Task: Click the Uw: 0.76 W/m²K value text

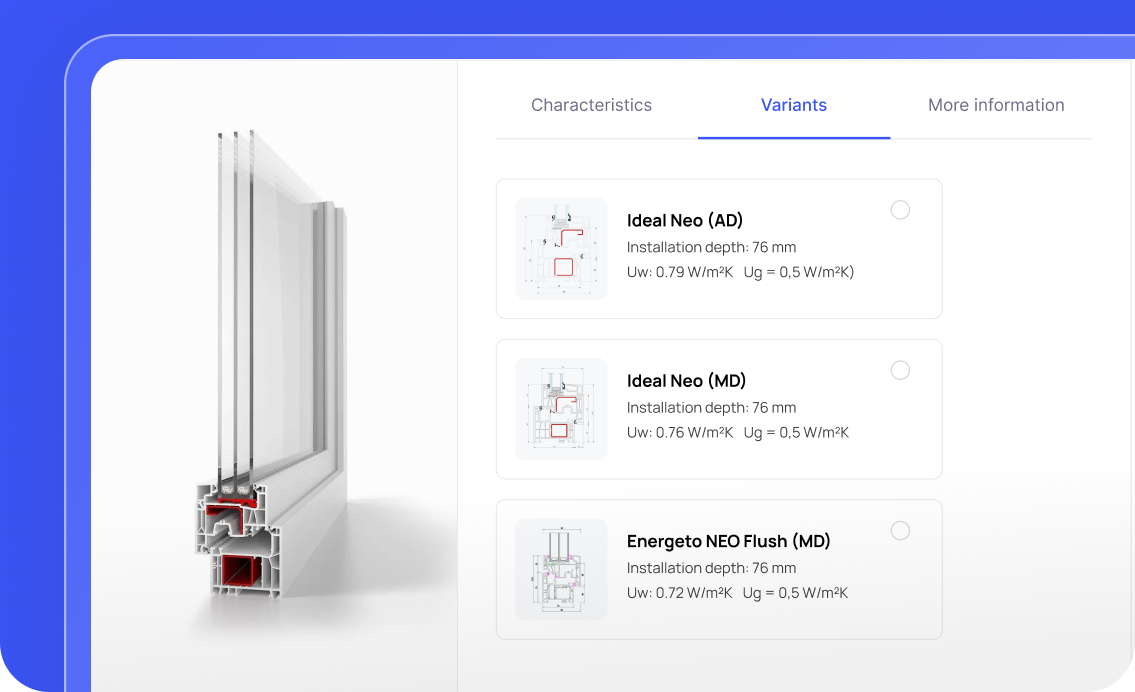Action: pyautogui.click(x=680, y=433)
